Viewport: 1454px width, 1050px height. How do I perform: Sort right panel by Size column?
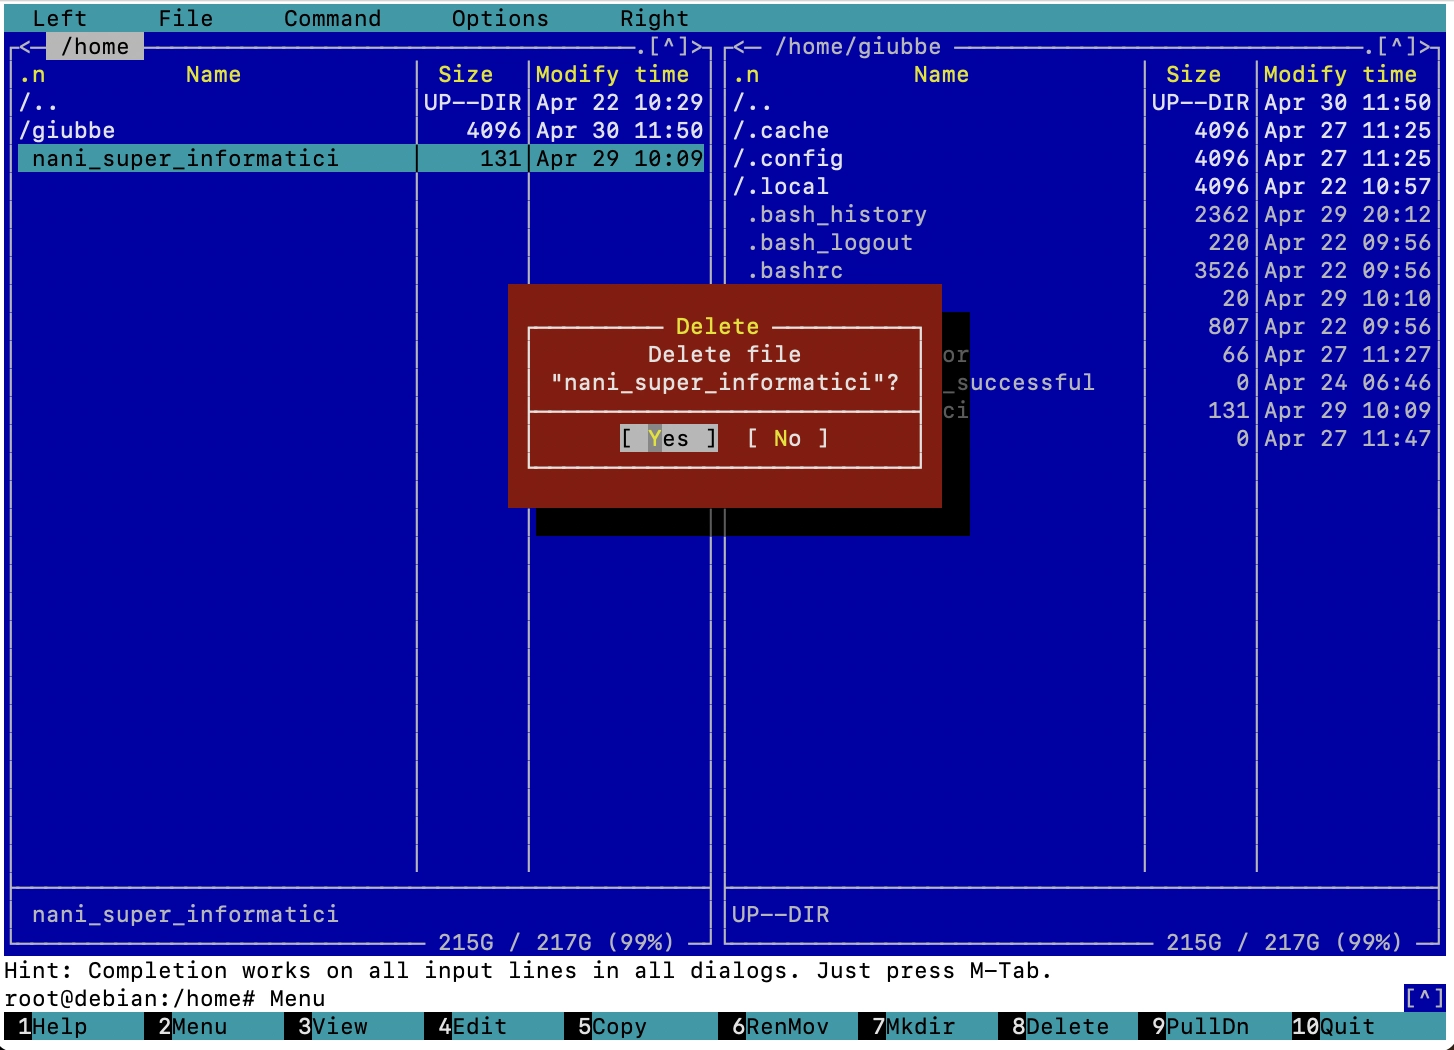point(1193,75)
